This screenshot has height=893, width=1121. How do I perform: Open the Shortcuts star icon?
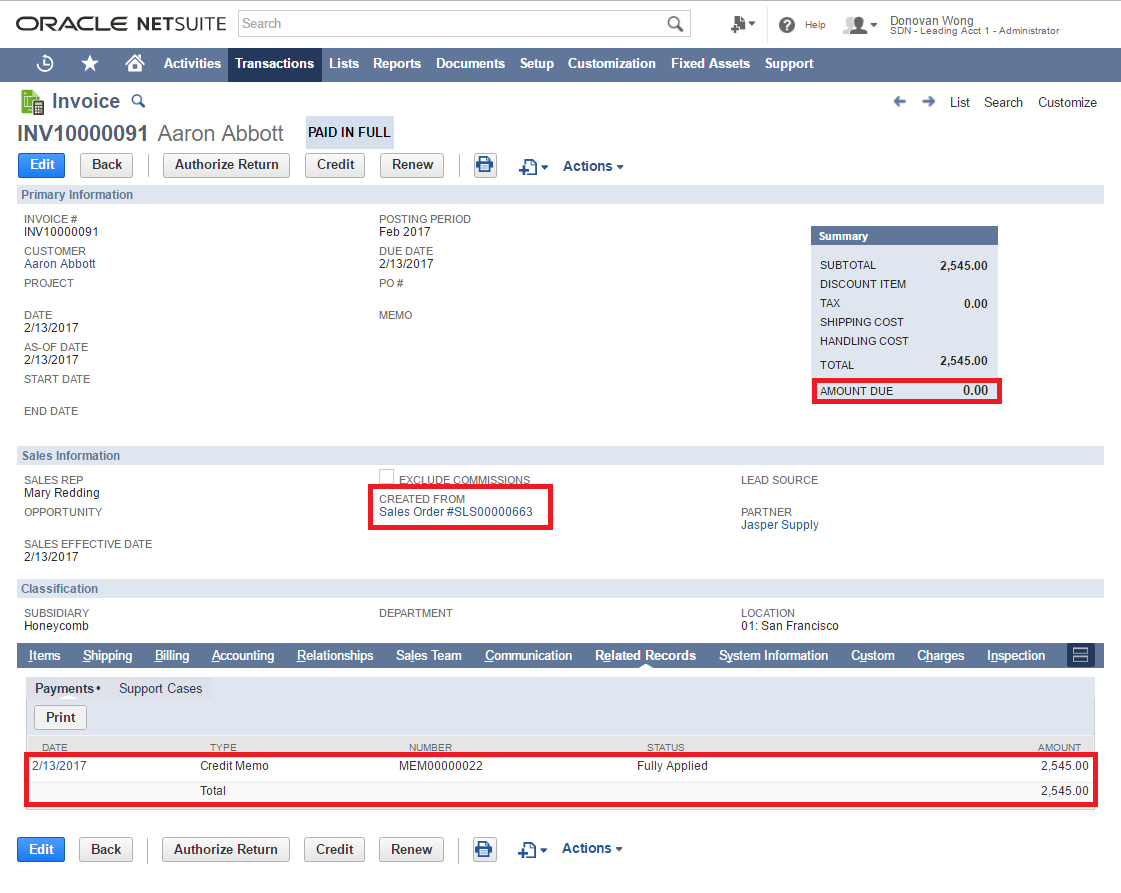[x=90, y=64]
